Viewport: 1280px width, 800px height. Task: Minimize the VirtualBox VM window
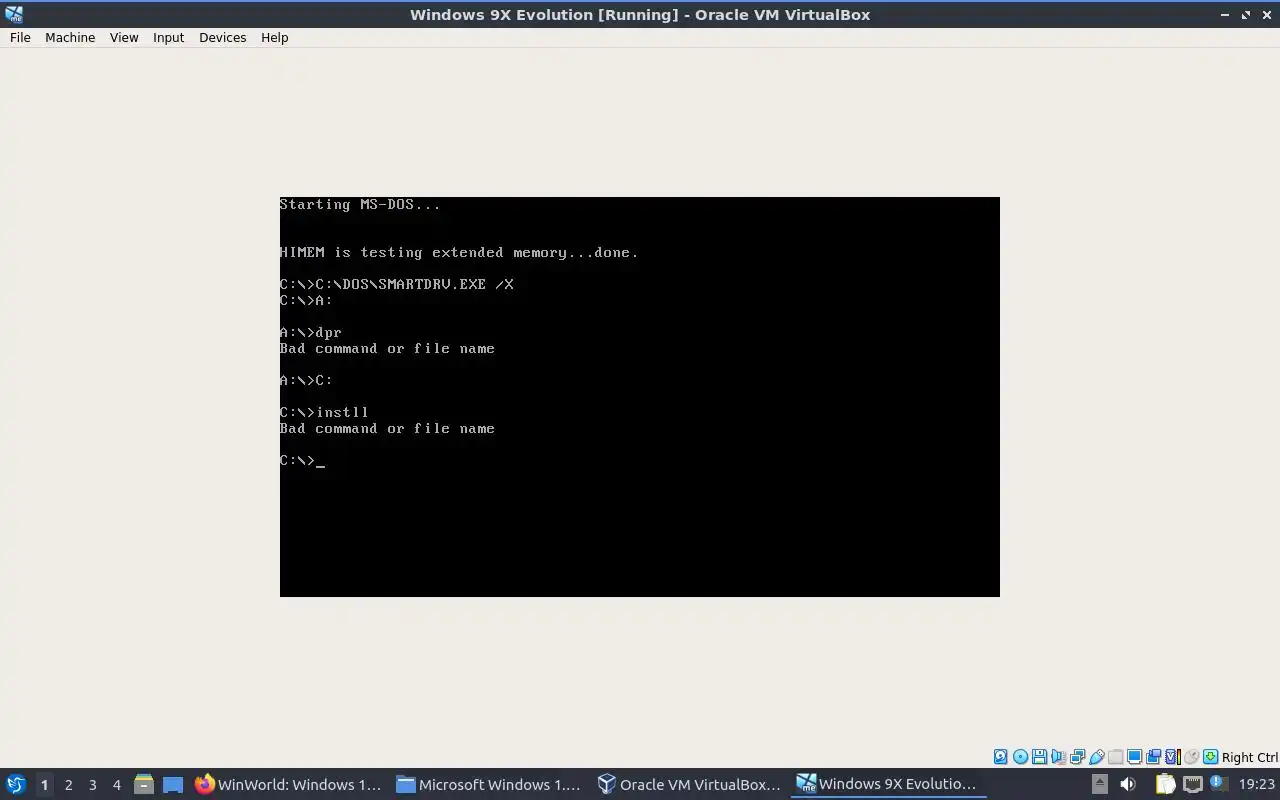click(1225, 14)
